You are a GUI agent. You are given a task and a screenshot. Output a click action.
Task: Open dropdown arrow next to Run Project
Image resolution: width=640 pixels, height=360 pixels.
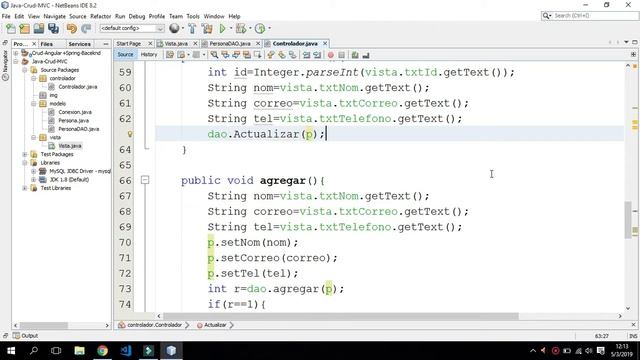click(231, 29)
